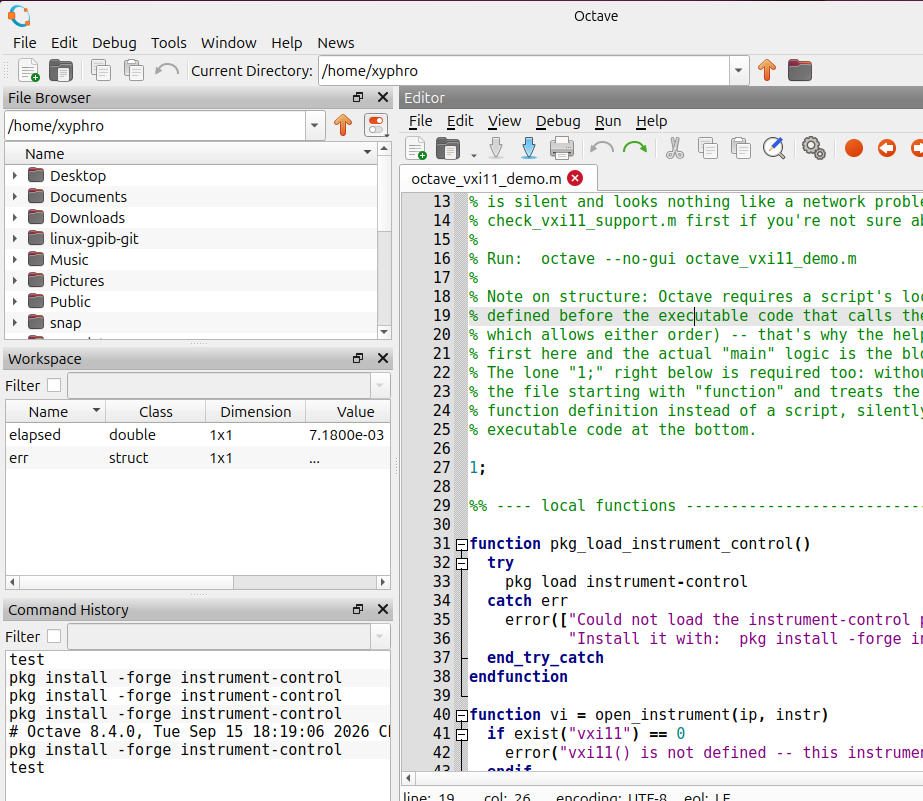Open the Editor View menu
Screen dimensions: 923x801
[504, 121]
